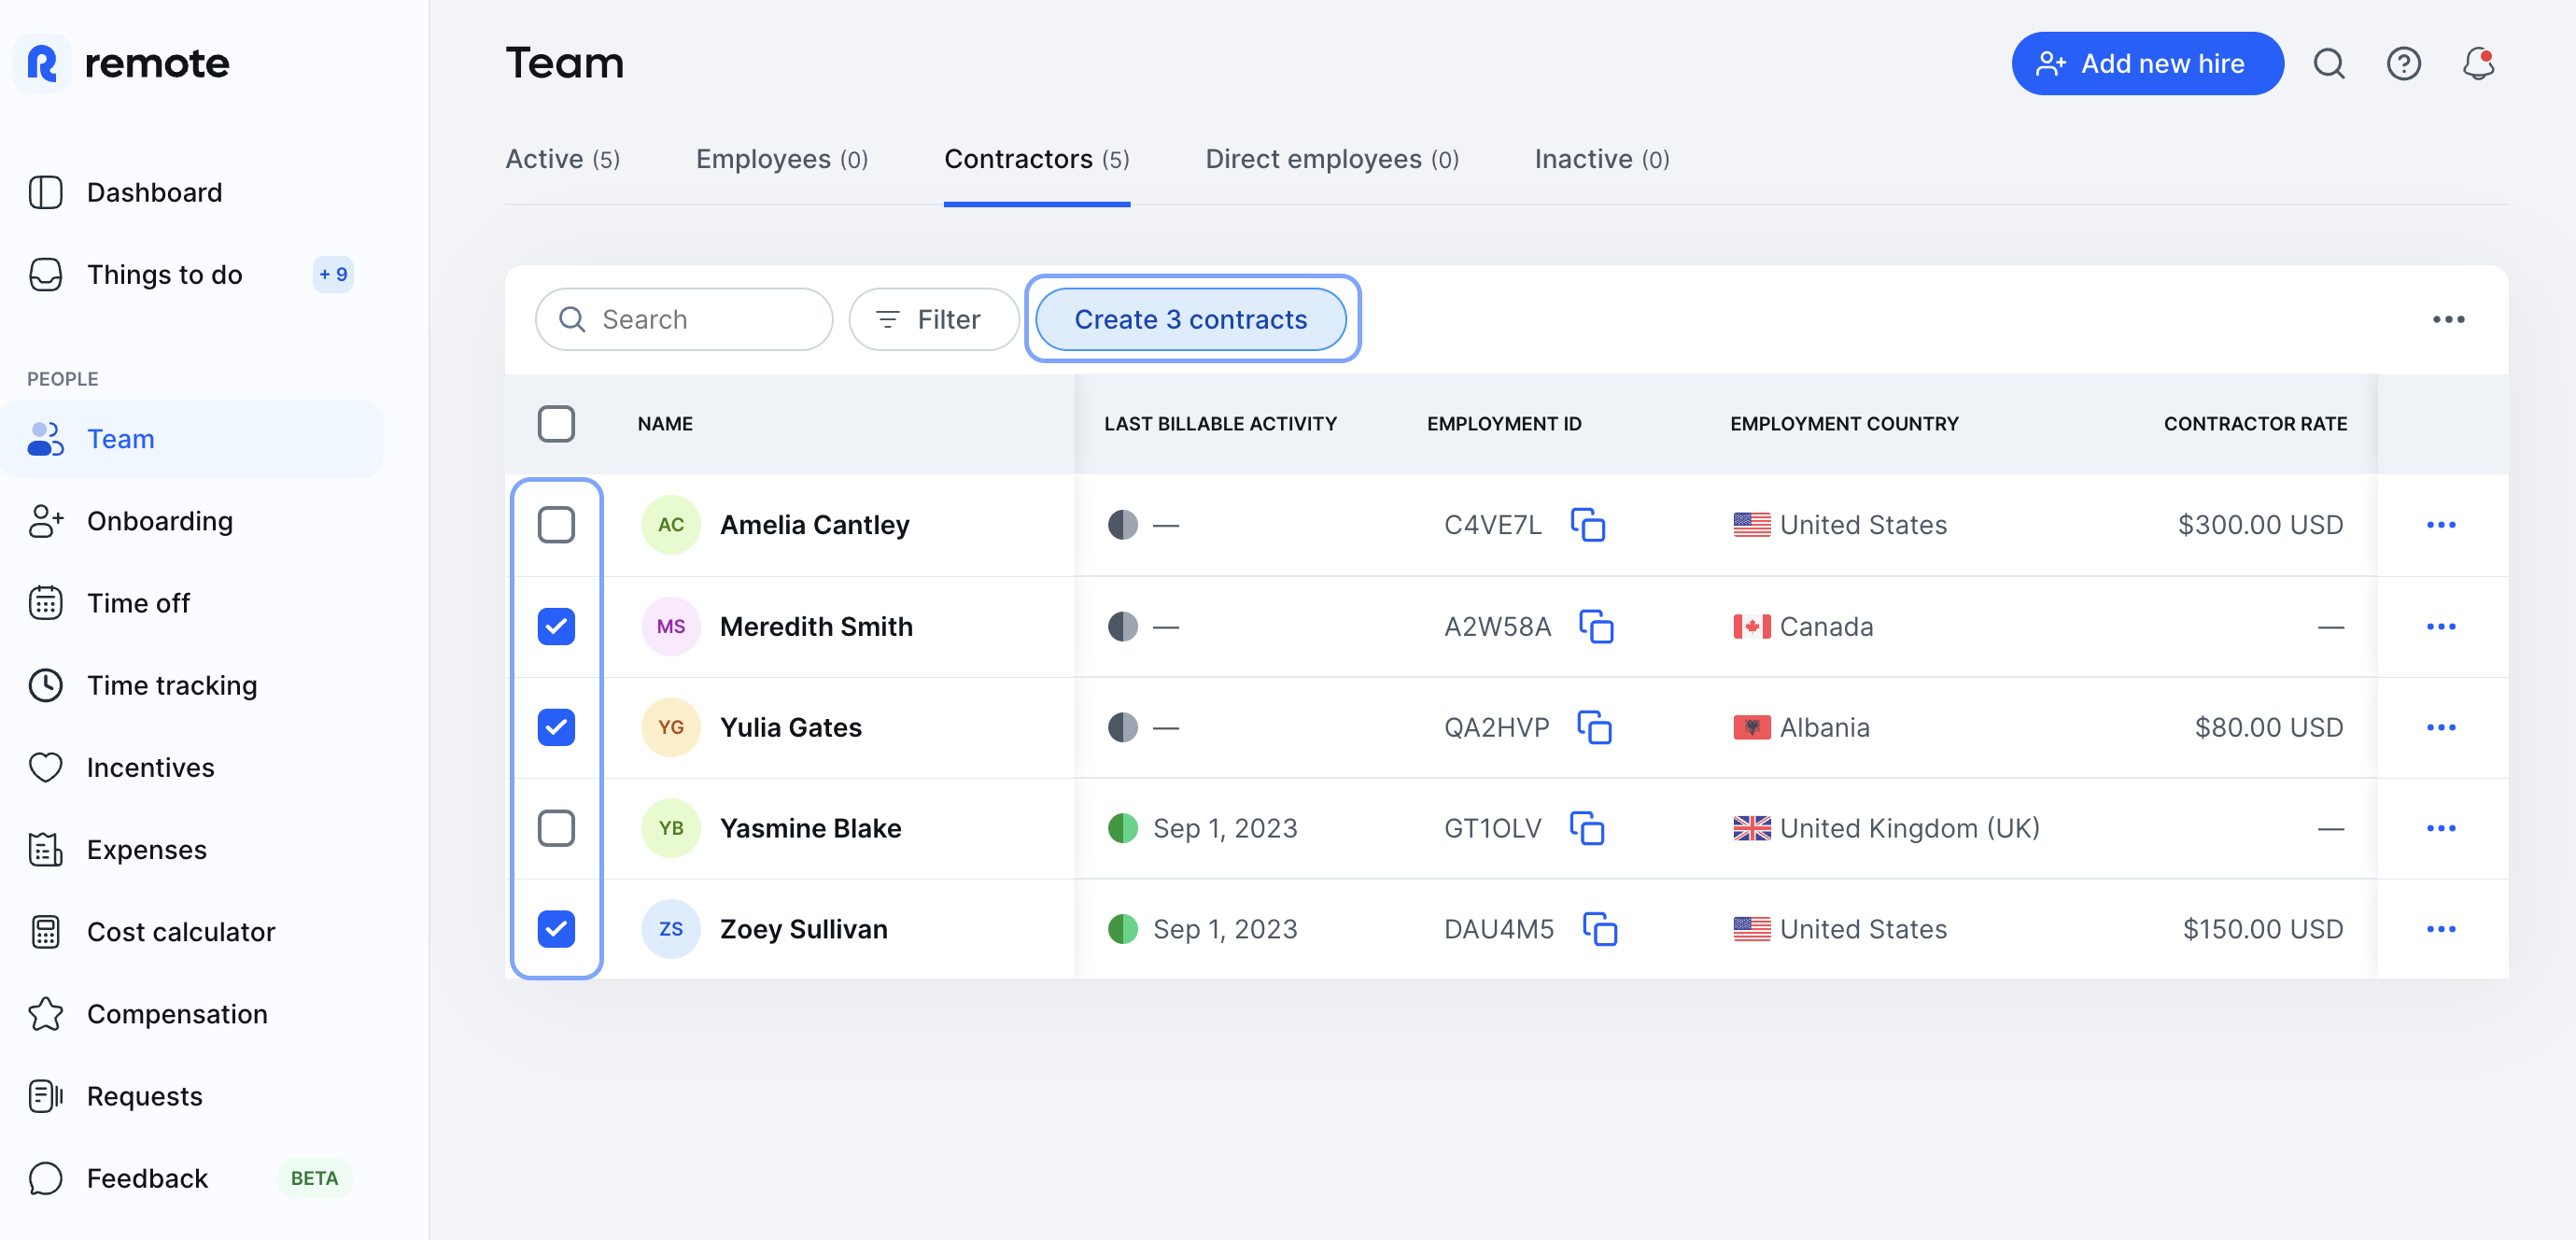The height and width of the screenshot is (1240, 2576).
Task: Open the table's three-dot options menu
Action: pos(2448,319)
